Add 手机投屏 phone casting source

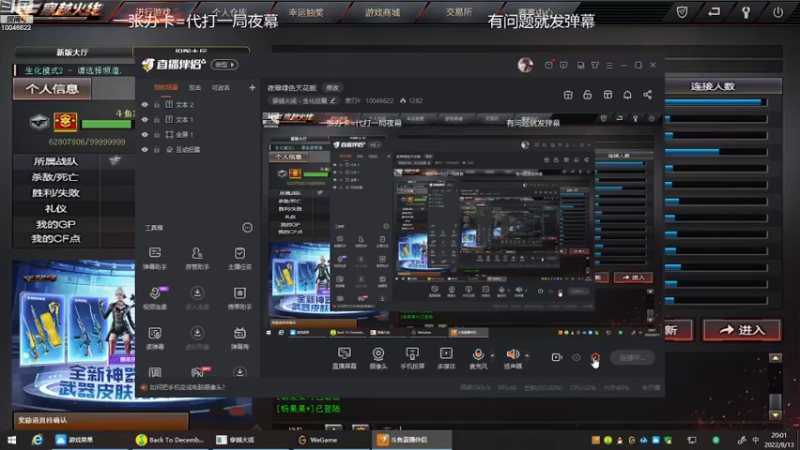coord(412,358)
